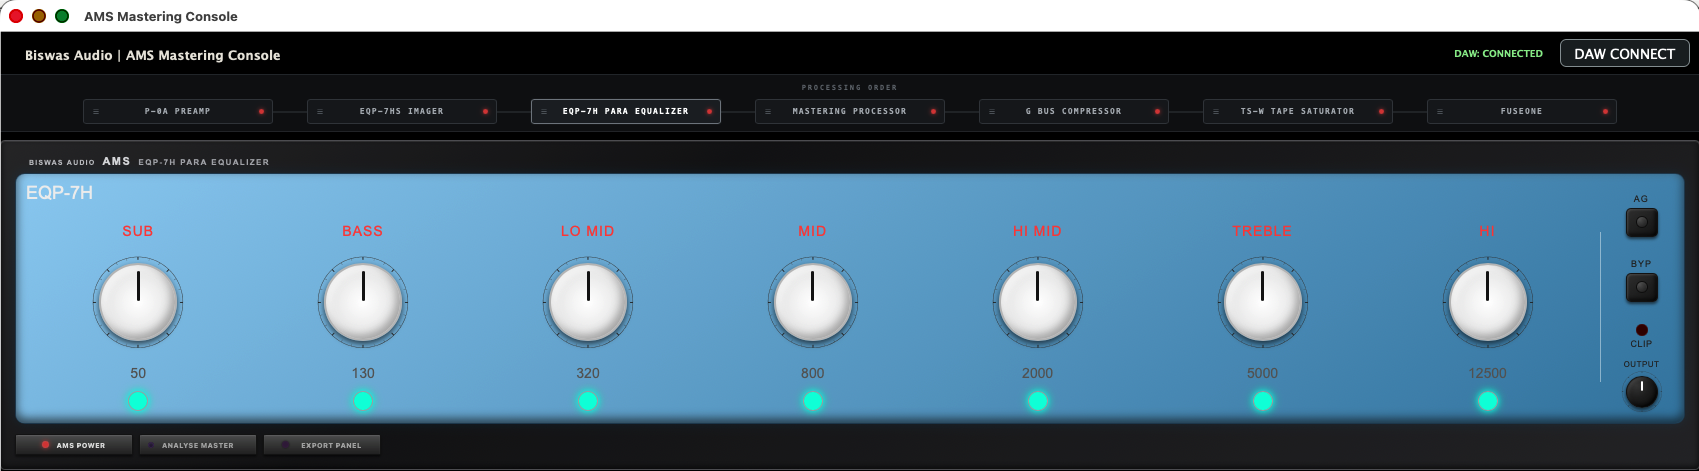1699x471 pixels.
Task: Click the HI MID frequency value 2000
Action: tap(1037, 373)
